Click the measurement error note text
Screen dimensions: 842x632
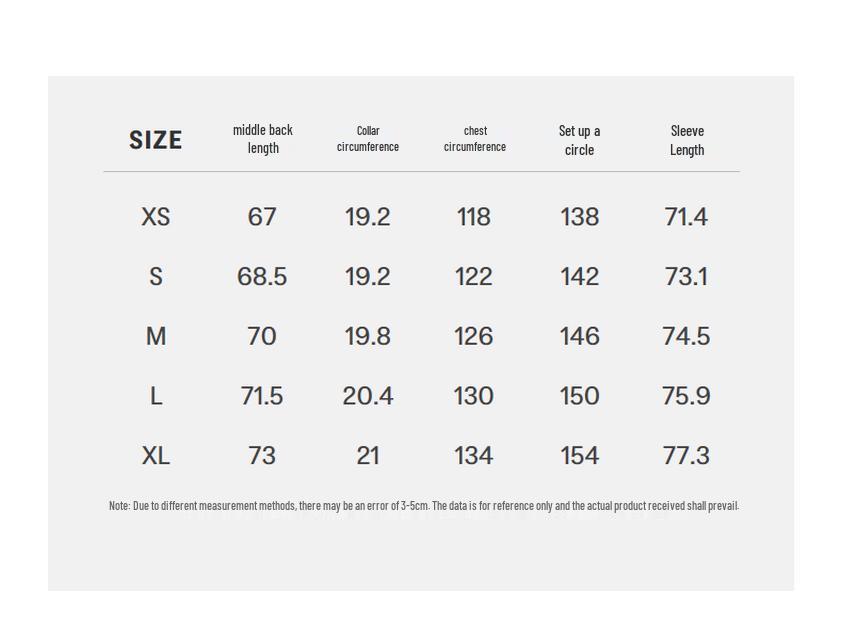tap(424, 506)
